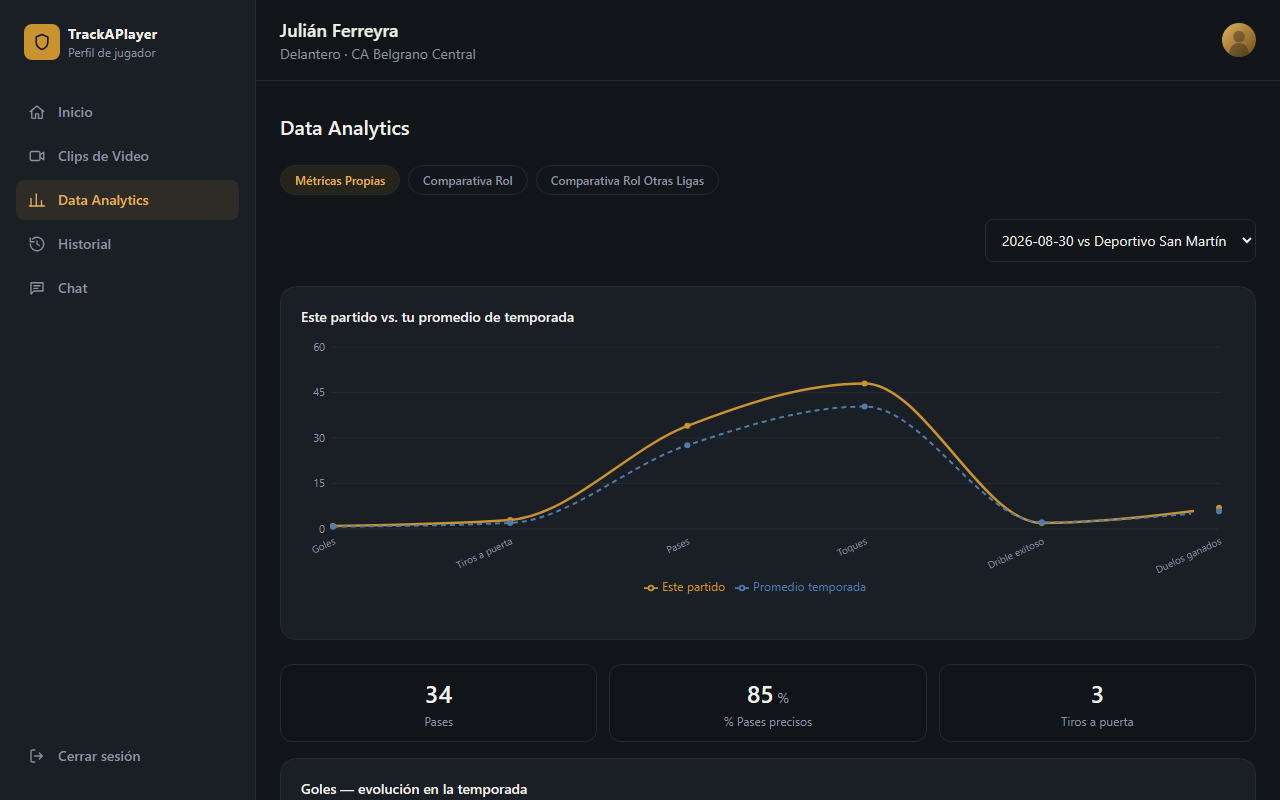Click the Historial clock icon

click(37, 244)
